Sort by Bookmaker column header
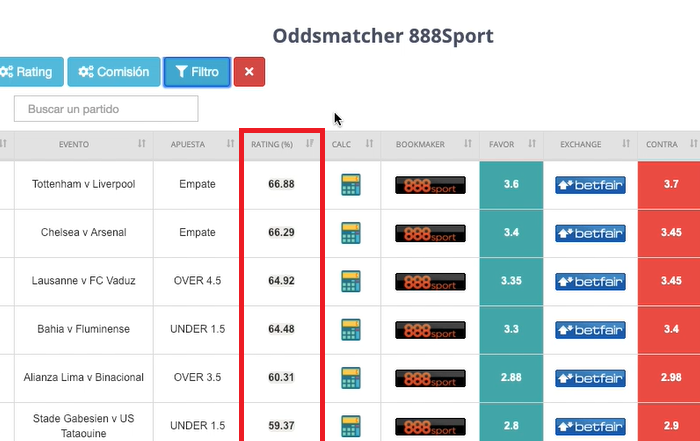Viewport: 700px width, 441px height. coord(420,144)
